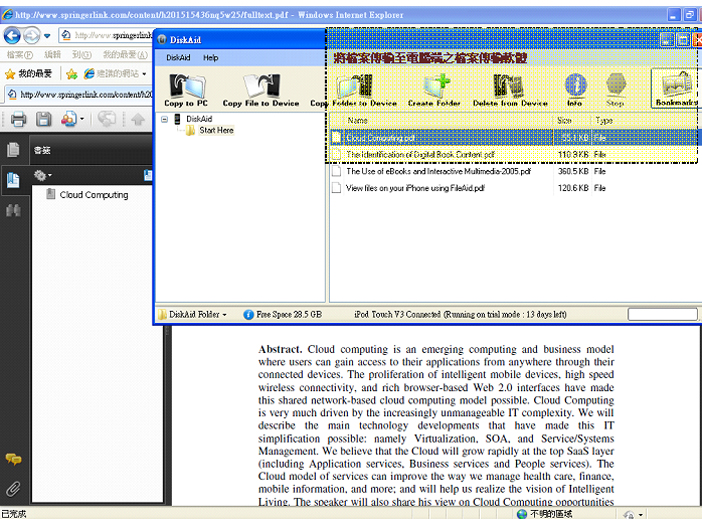The image size is (702, 525).
Task: Open the suggested sites dropdown arrow
Action: pyautogui.click(x=144, y=74)
